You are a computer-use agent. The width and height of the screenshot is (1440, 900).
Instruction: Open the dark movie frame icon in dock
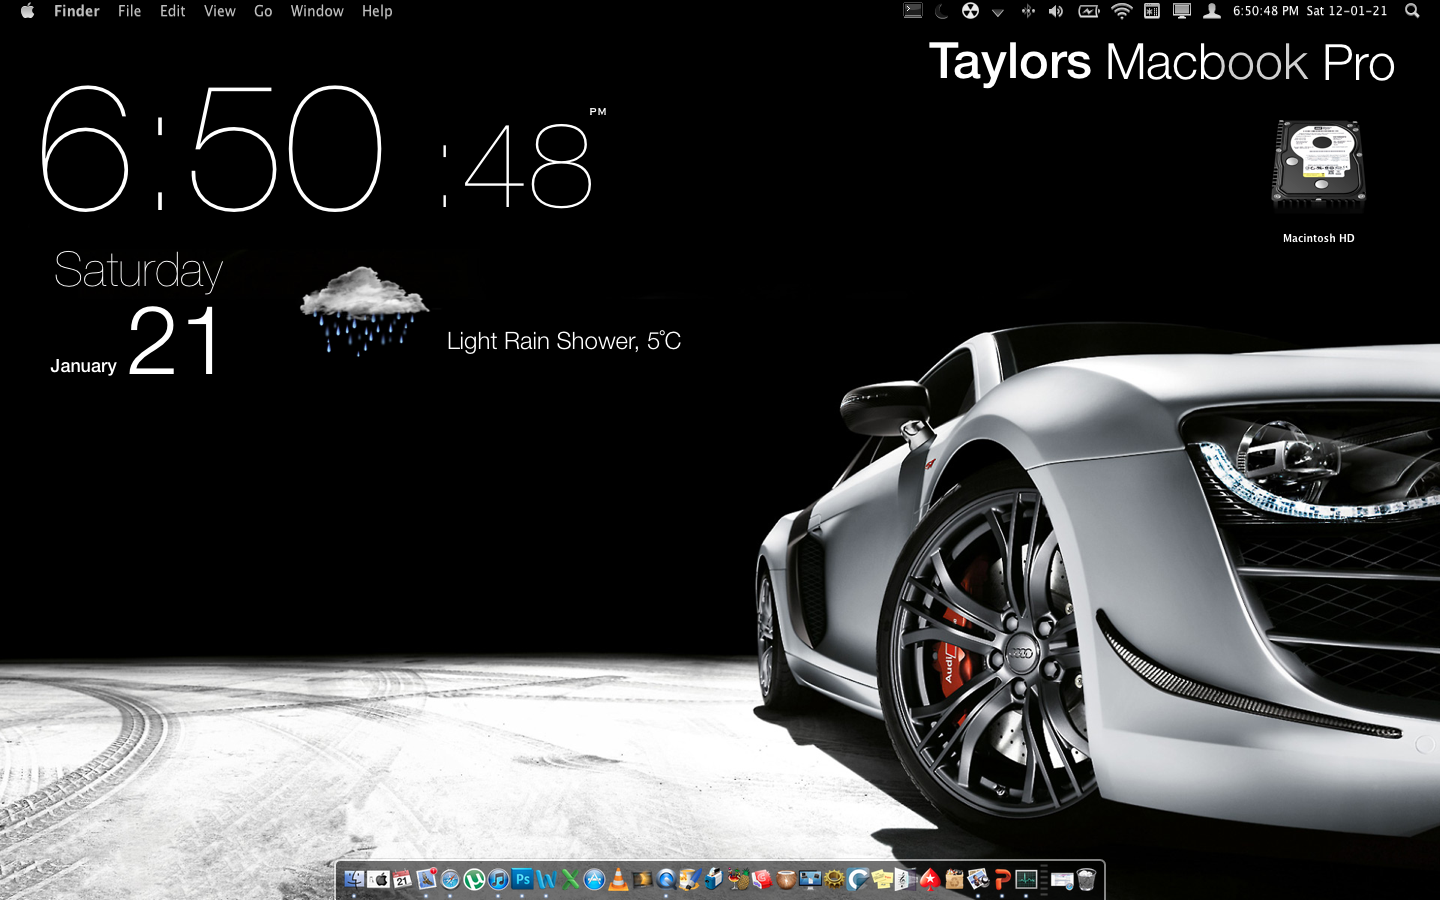click(x=642, y=879)
